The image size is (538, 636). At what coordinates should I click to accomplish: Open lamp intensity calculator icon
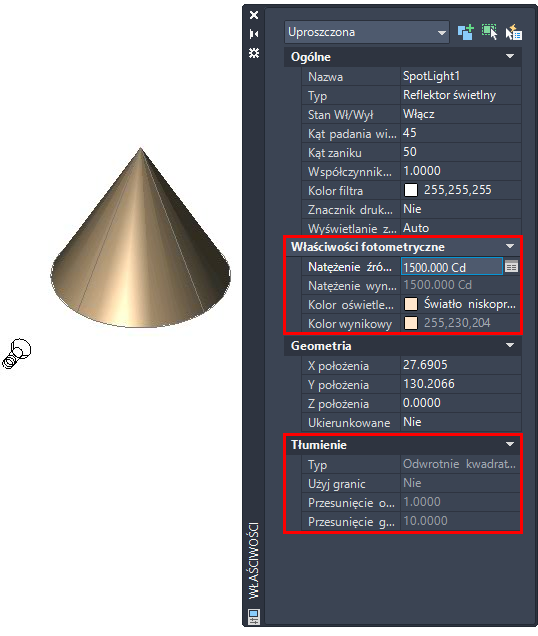pyautogui.click(x=511, y=266)
